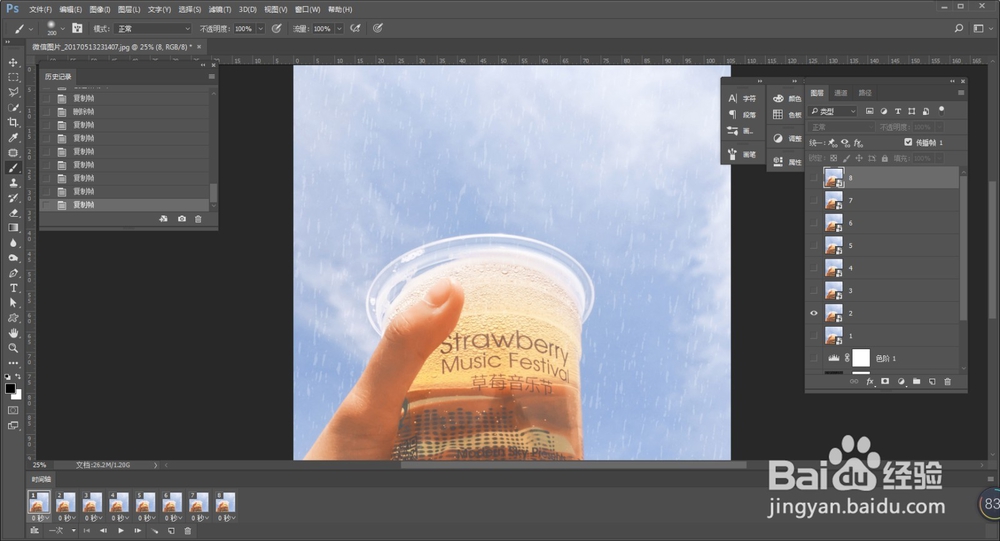Add a layer mask in Layers panel
The width and height of the screenshot is (1000, 541).
tap(885, 382)
